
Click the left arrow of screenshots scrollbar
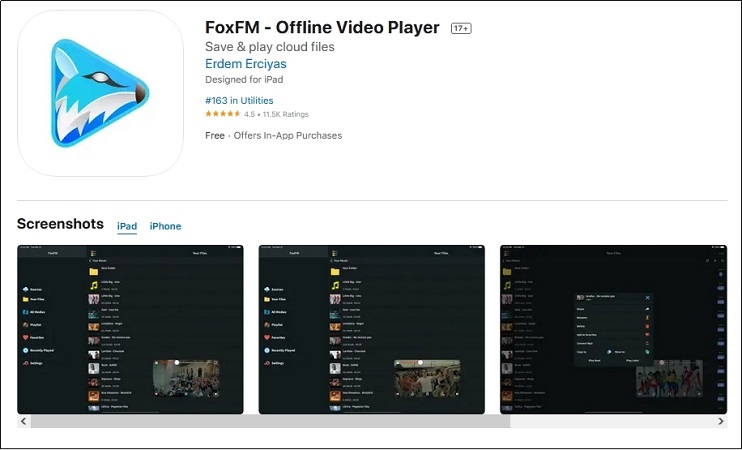tap(24, 421)
